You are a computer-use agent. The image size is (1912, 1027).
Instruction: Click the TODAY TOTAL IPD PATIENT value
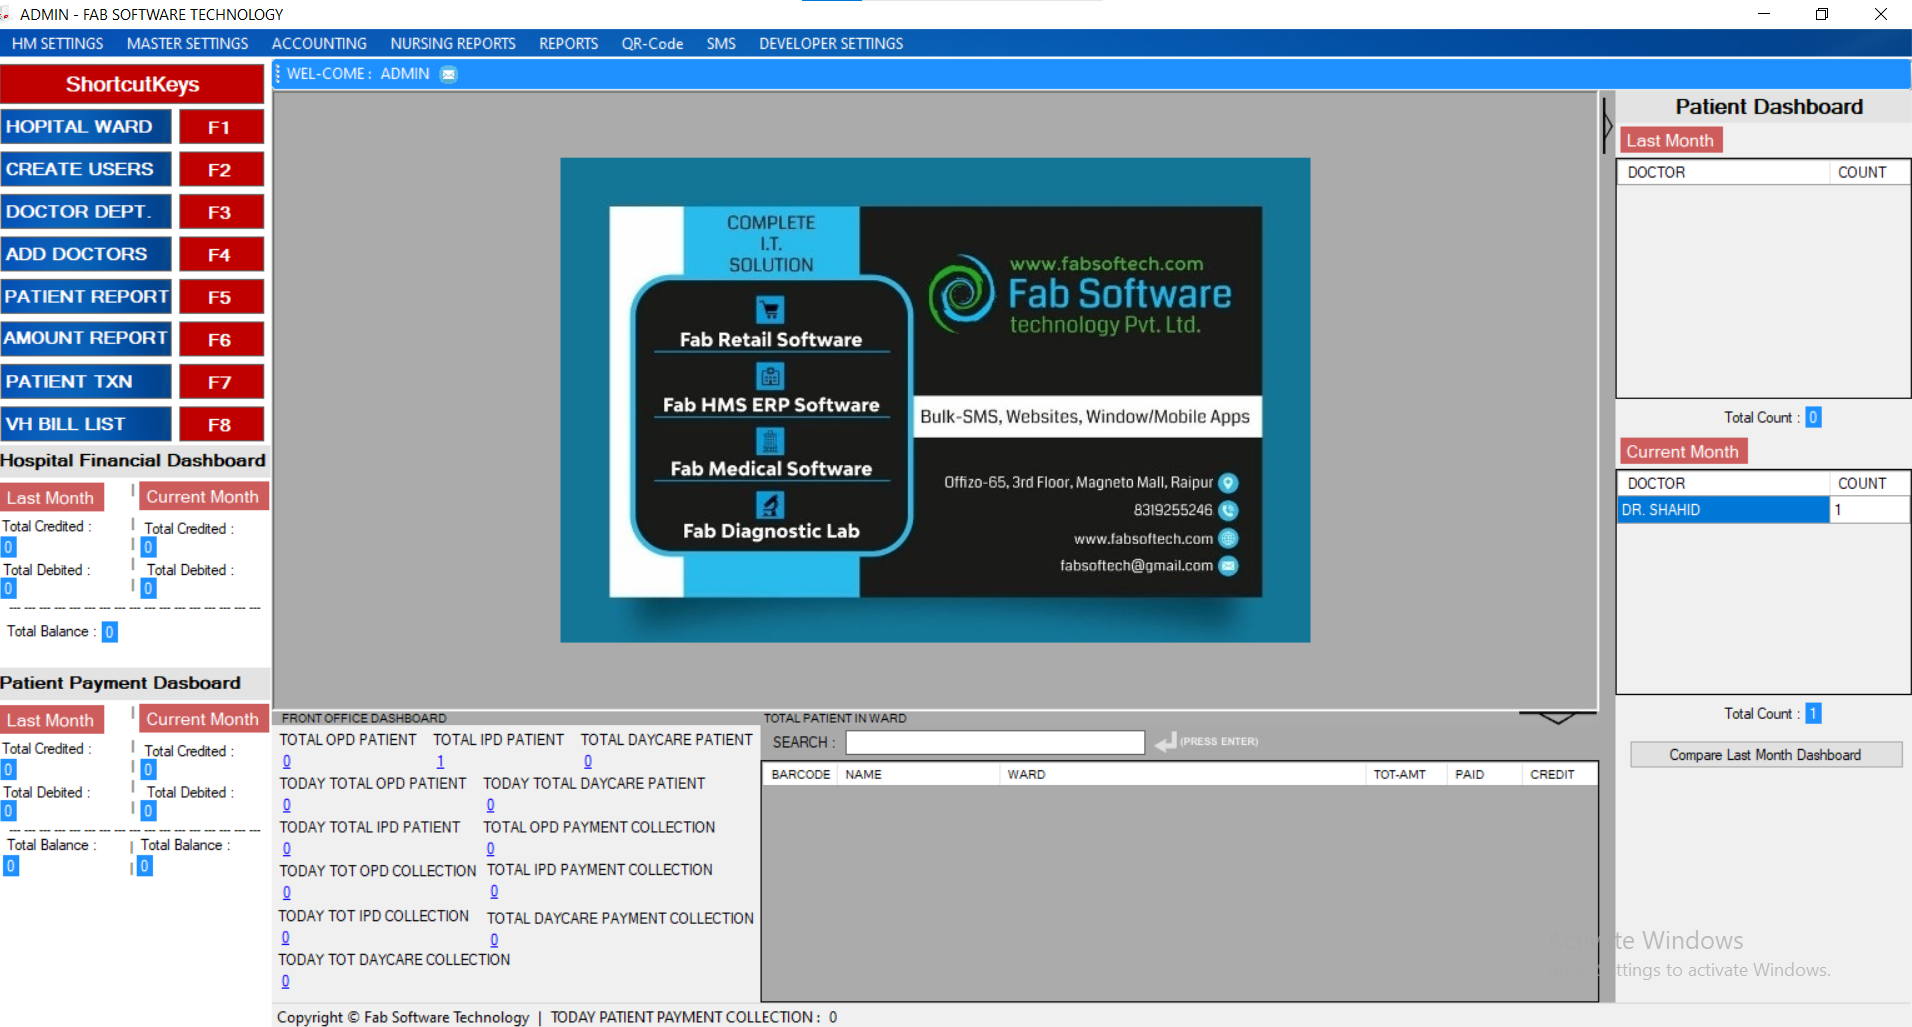pos(287,849)
